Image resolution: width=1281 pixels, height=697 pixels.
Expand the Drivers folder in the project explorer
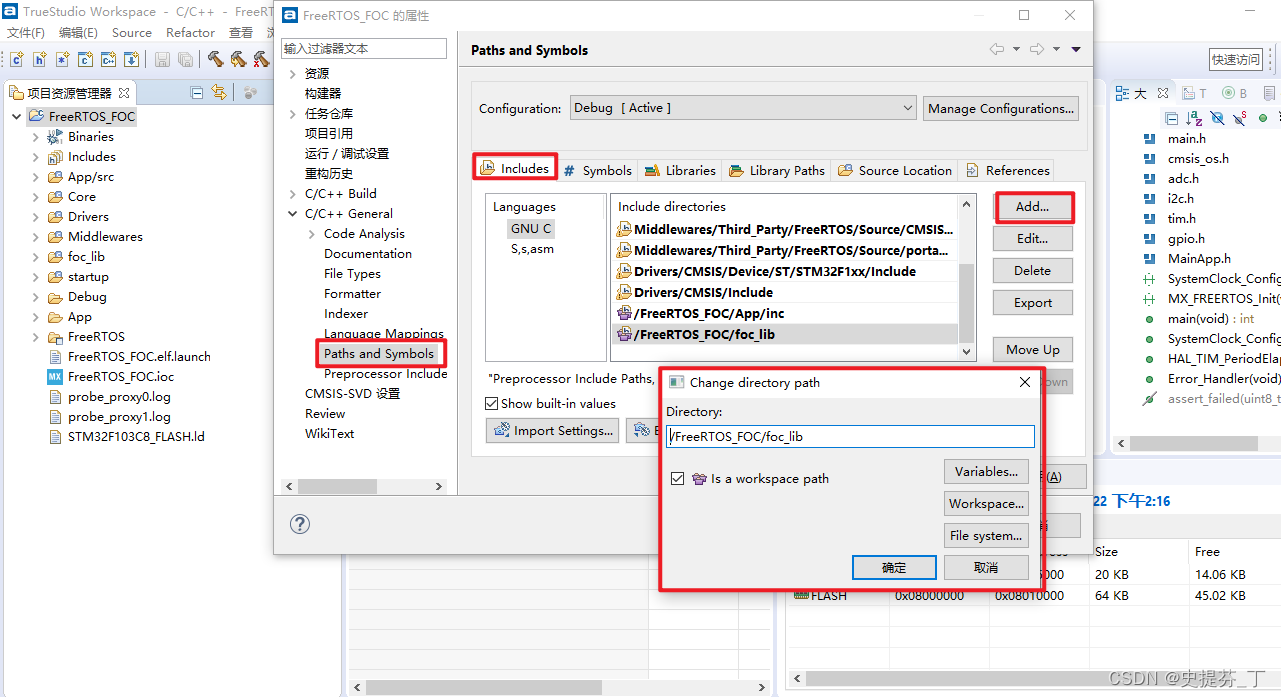[x=36, y=217]
